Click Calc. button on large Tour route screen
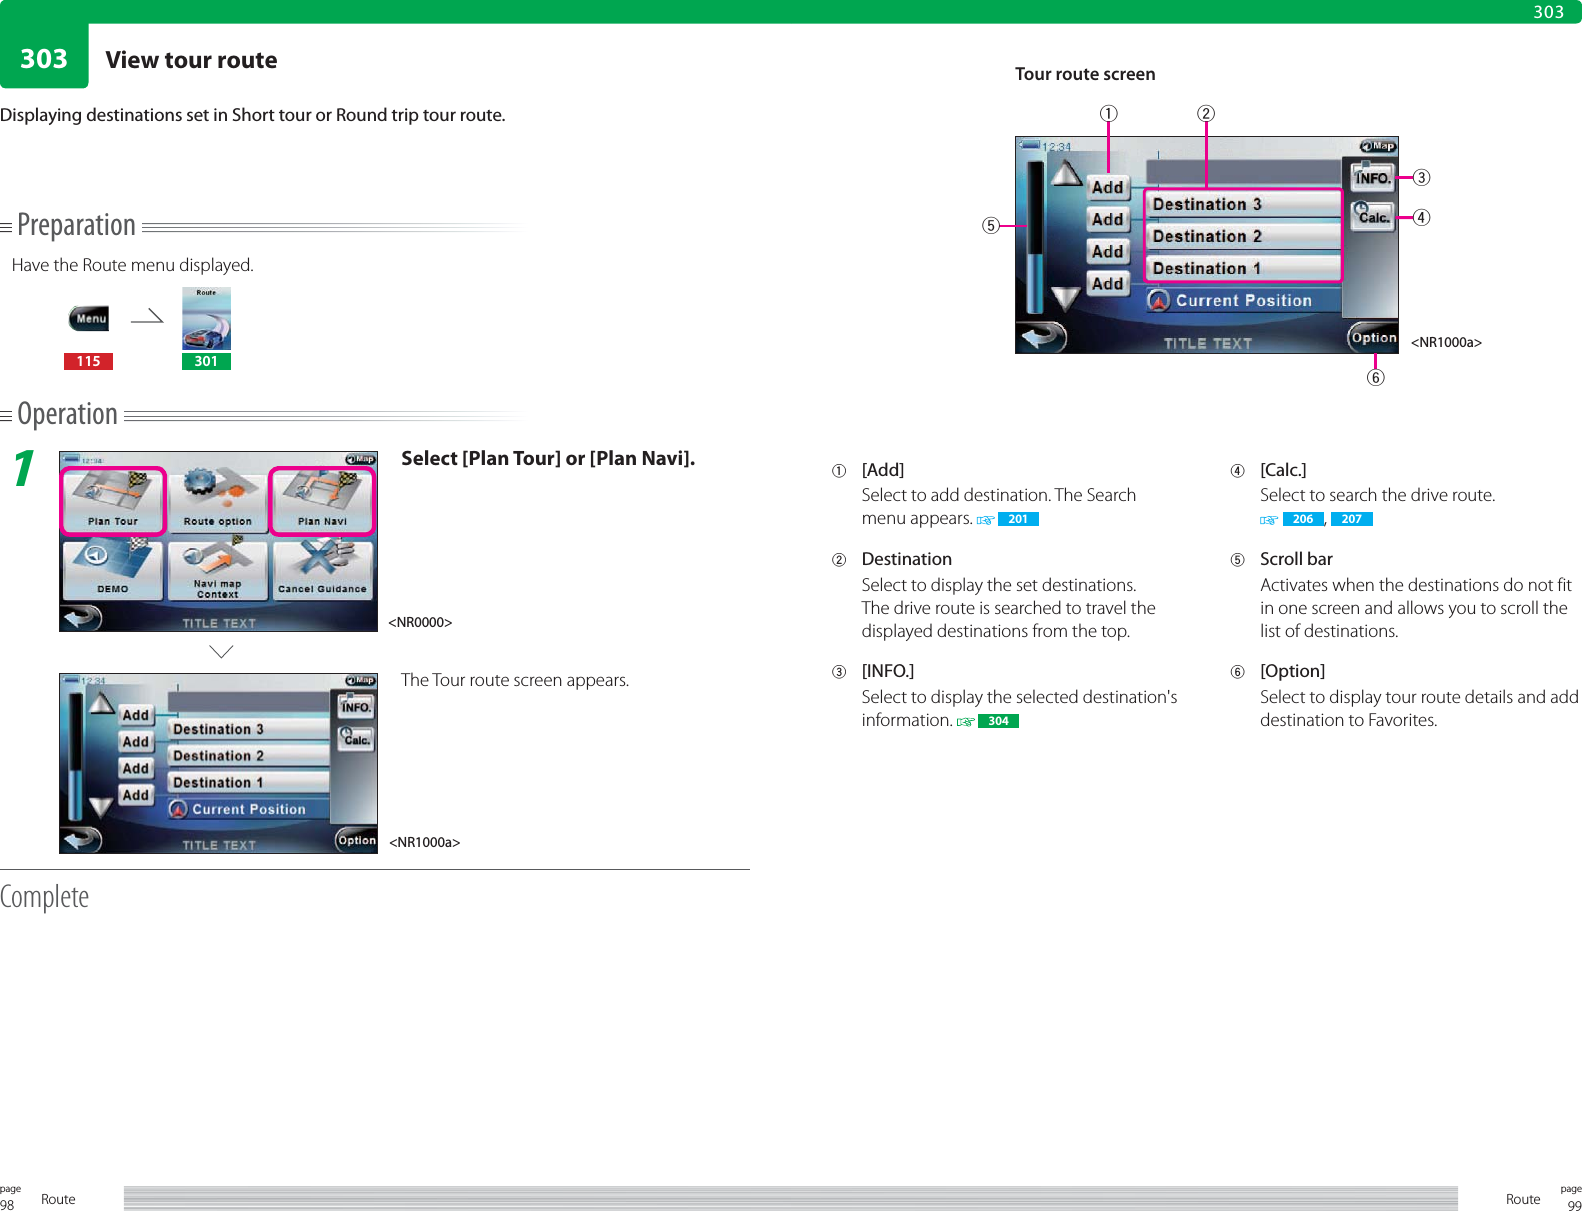Viewport: 1582px width, 1211px height. point(1373,216)
